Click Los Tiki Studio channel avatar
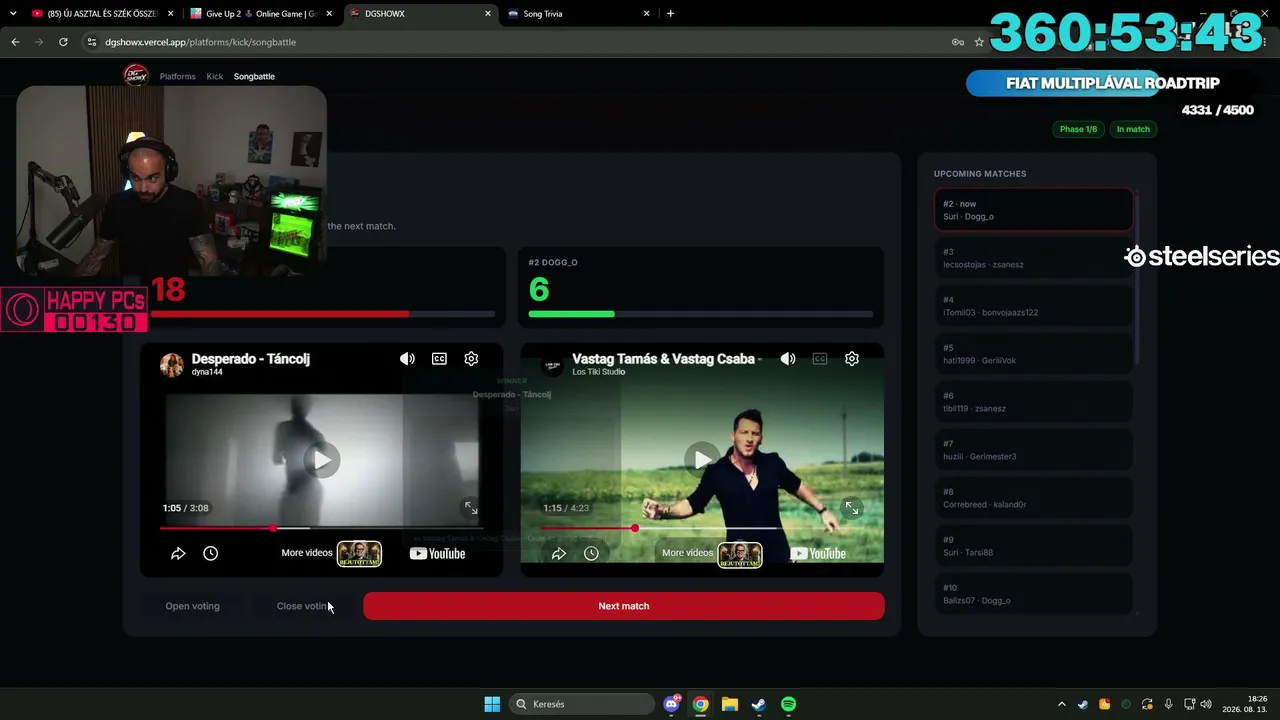This screenshot has height=720, width=1280. coord(552,365)
